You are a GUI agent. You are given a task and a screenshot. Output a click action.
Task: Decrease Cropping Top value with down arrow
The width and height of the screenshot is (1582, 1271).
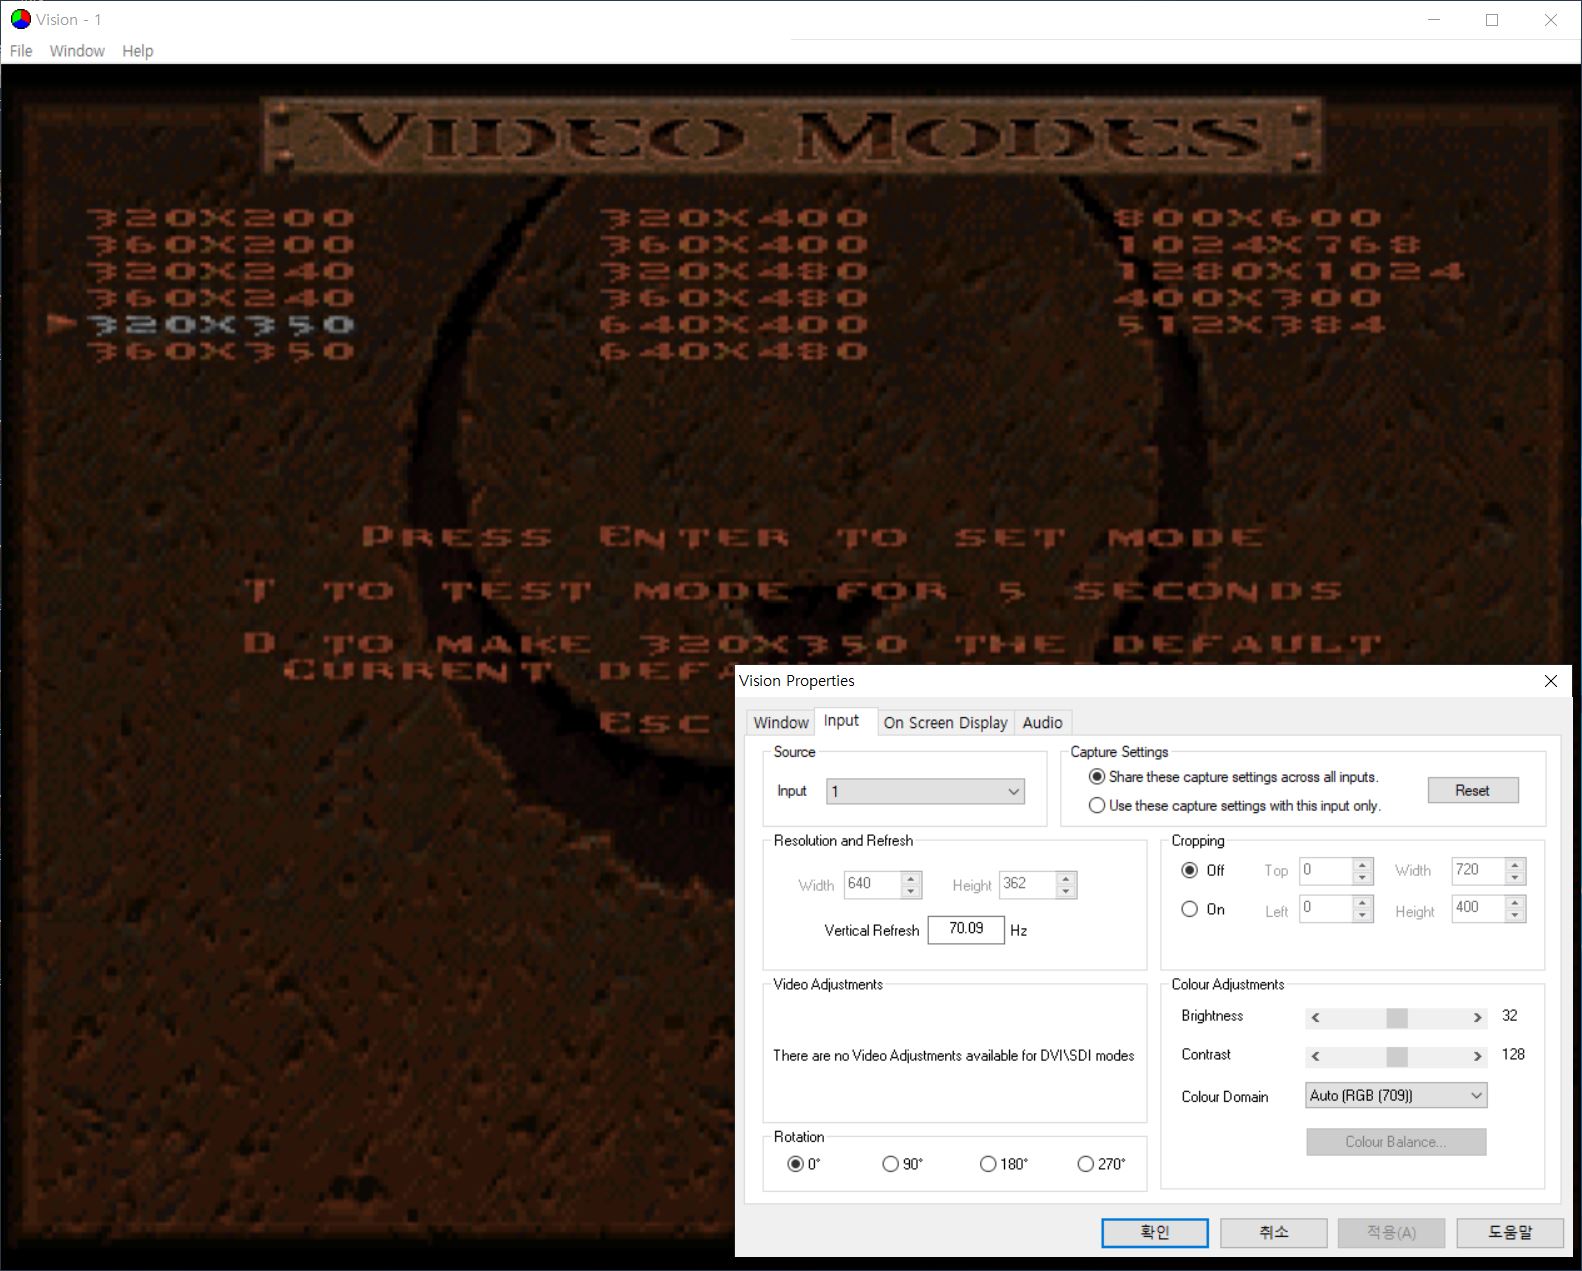1362,878
